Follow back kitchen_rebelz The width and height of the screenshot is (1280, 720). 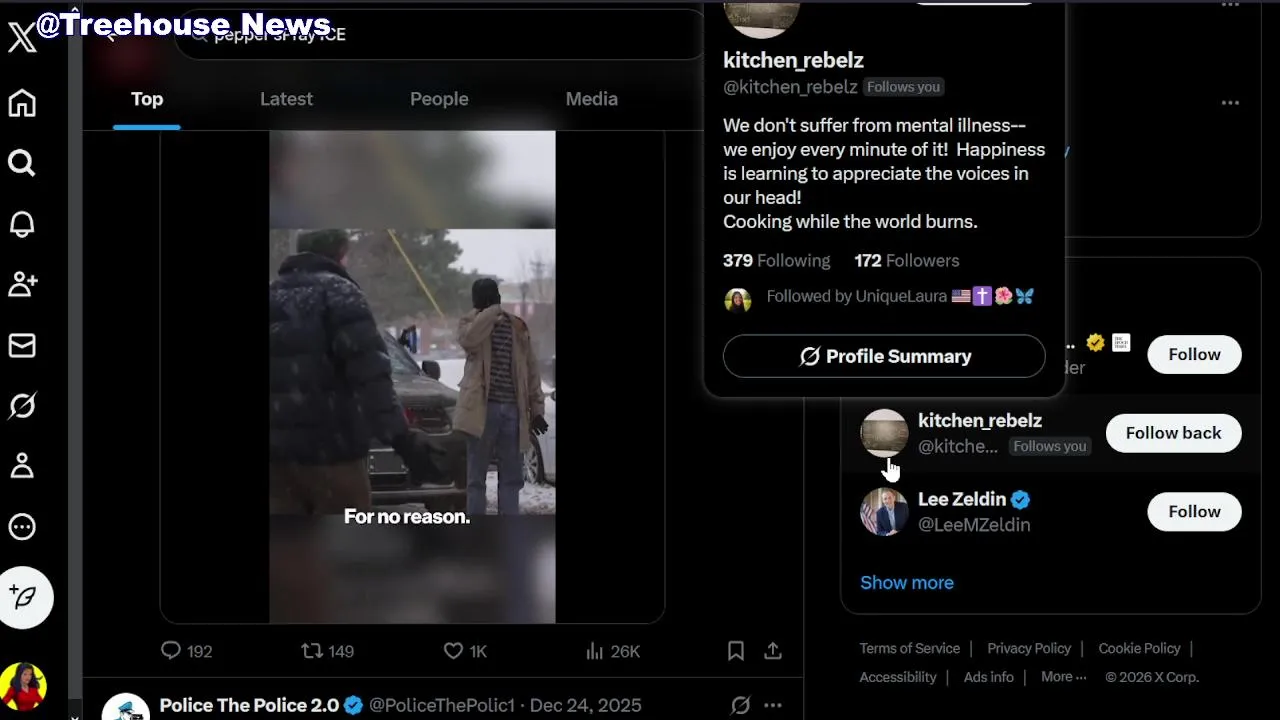(x=1173, y=433)
